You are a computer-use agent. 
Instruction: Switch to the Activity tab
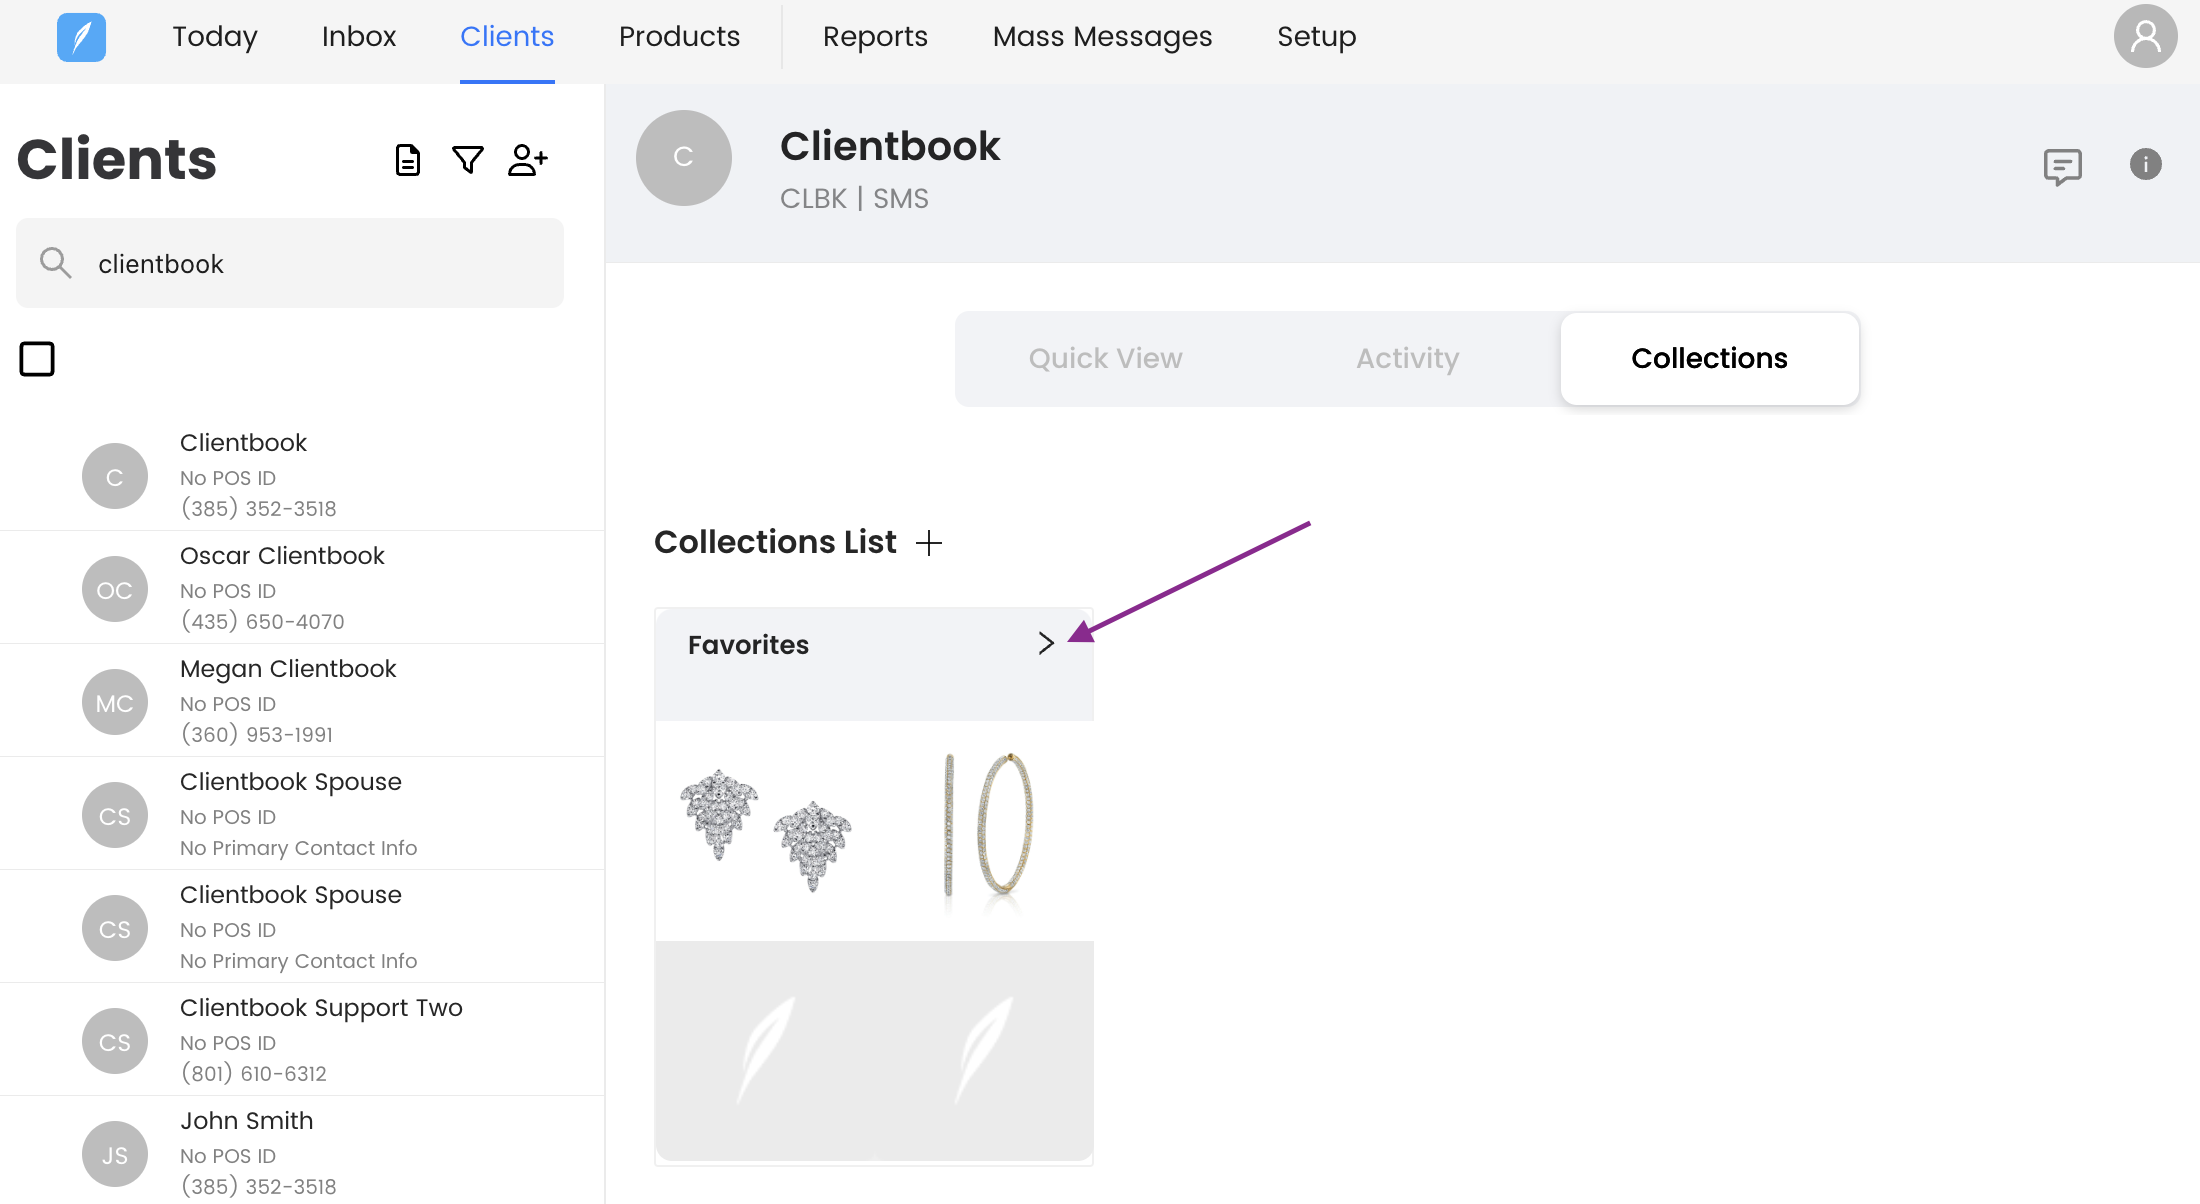tap(1407, 358)
